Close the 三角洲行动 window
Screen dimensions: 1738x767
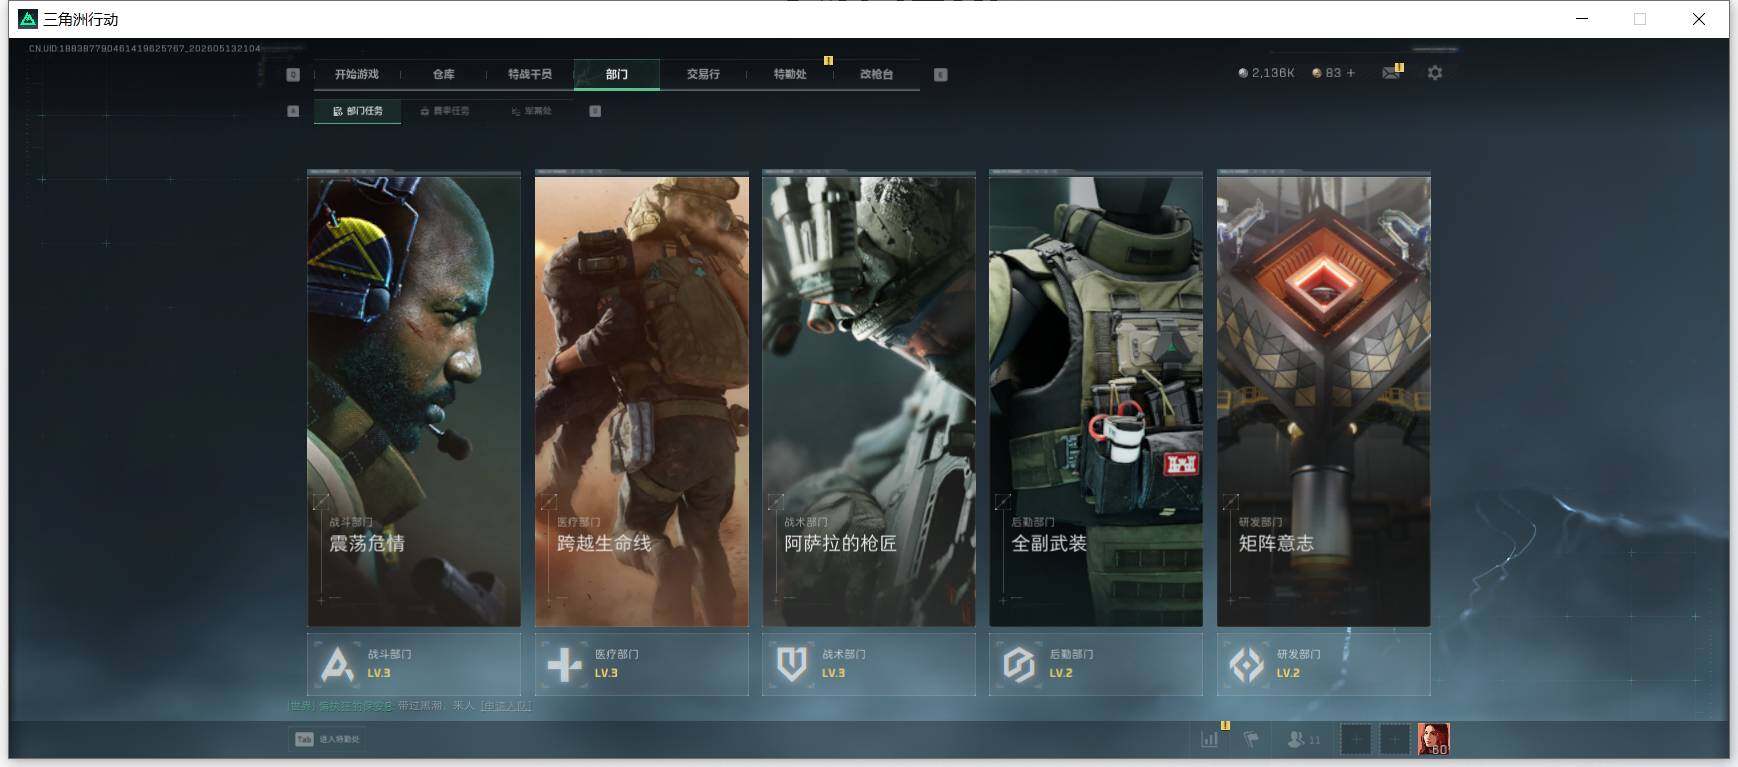(x=1698, y=19)
